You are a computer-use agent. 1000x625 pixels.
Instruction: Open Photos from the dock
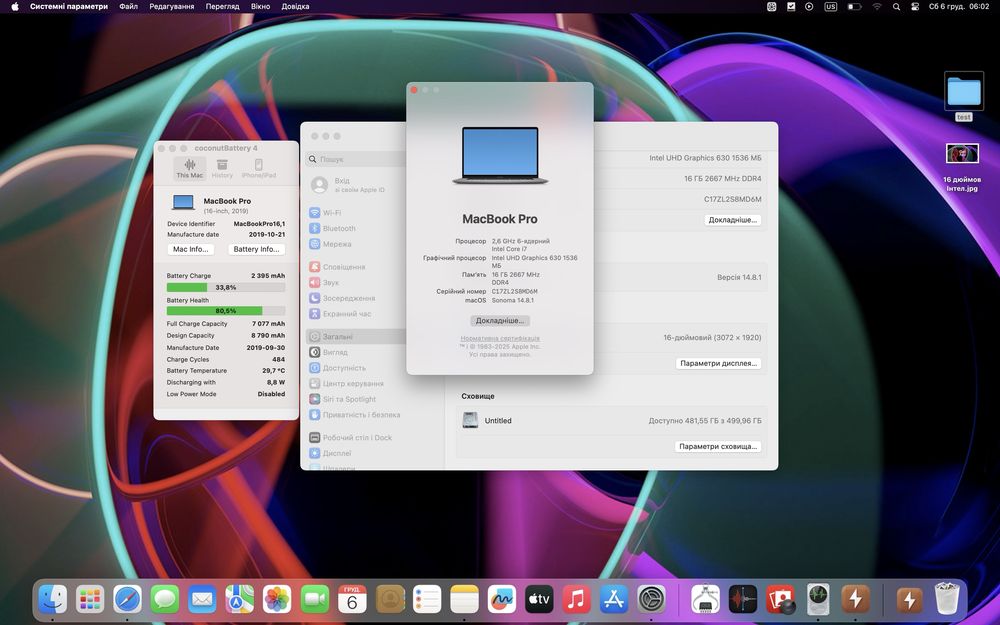(x=277, y=599)
